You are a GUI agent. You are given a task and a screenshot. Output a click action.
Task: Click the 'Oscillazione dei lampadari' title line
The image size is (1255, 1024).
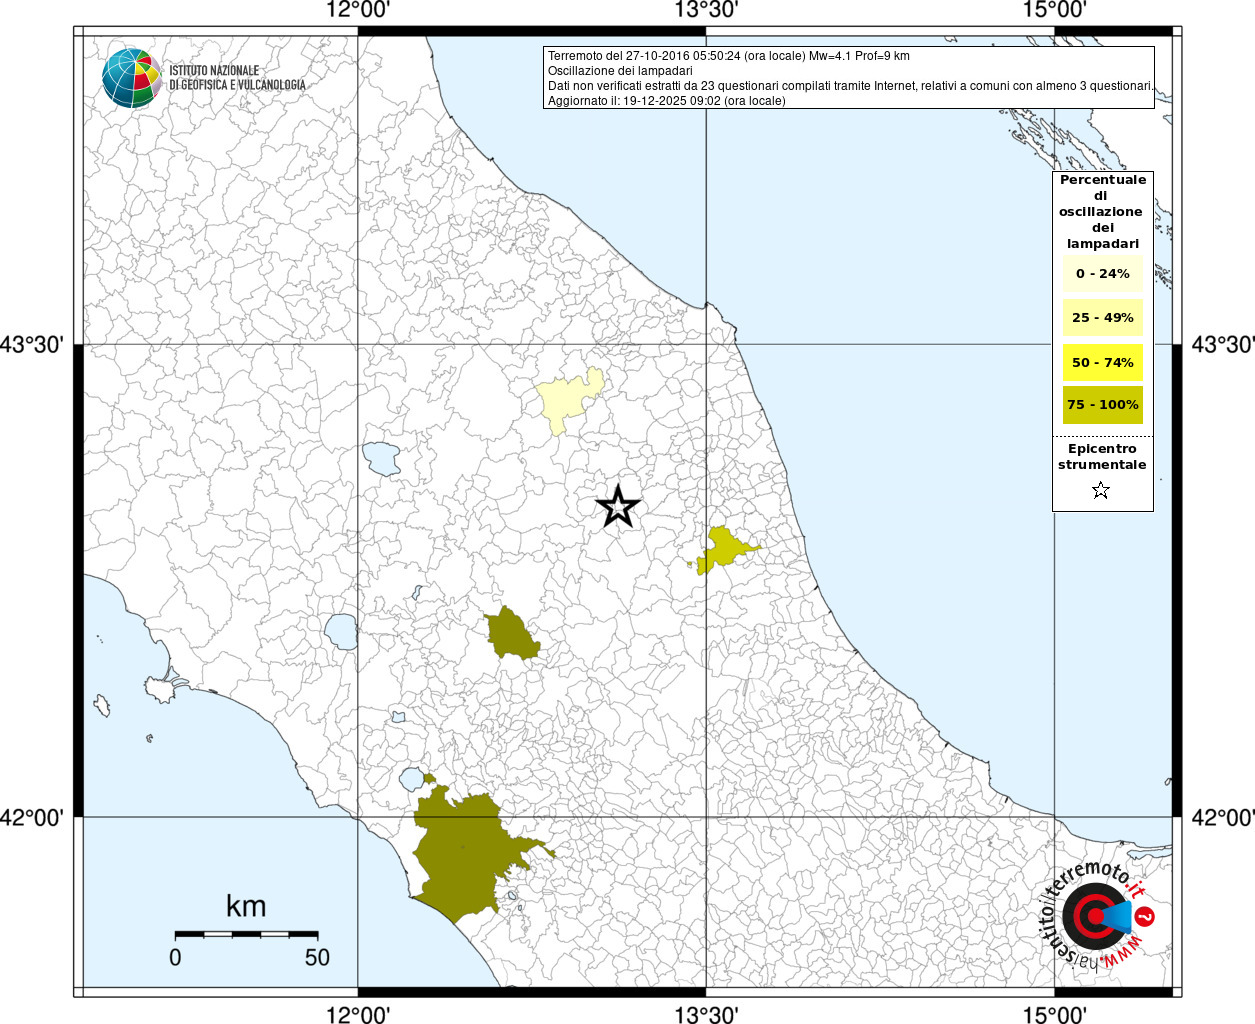[620, 71]
